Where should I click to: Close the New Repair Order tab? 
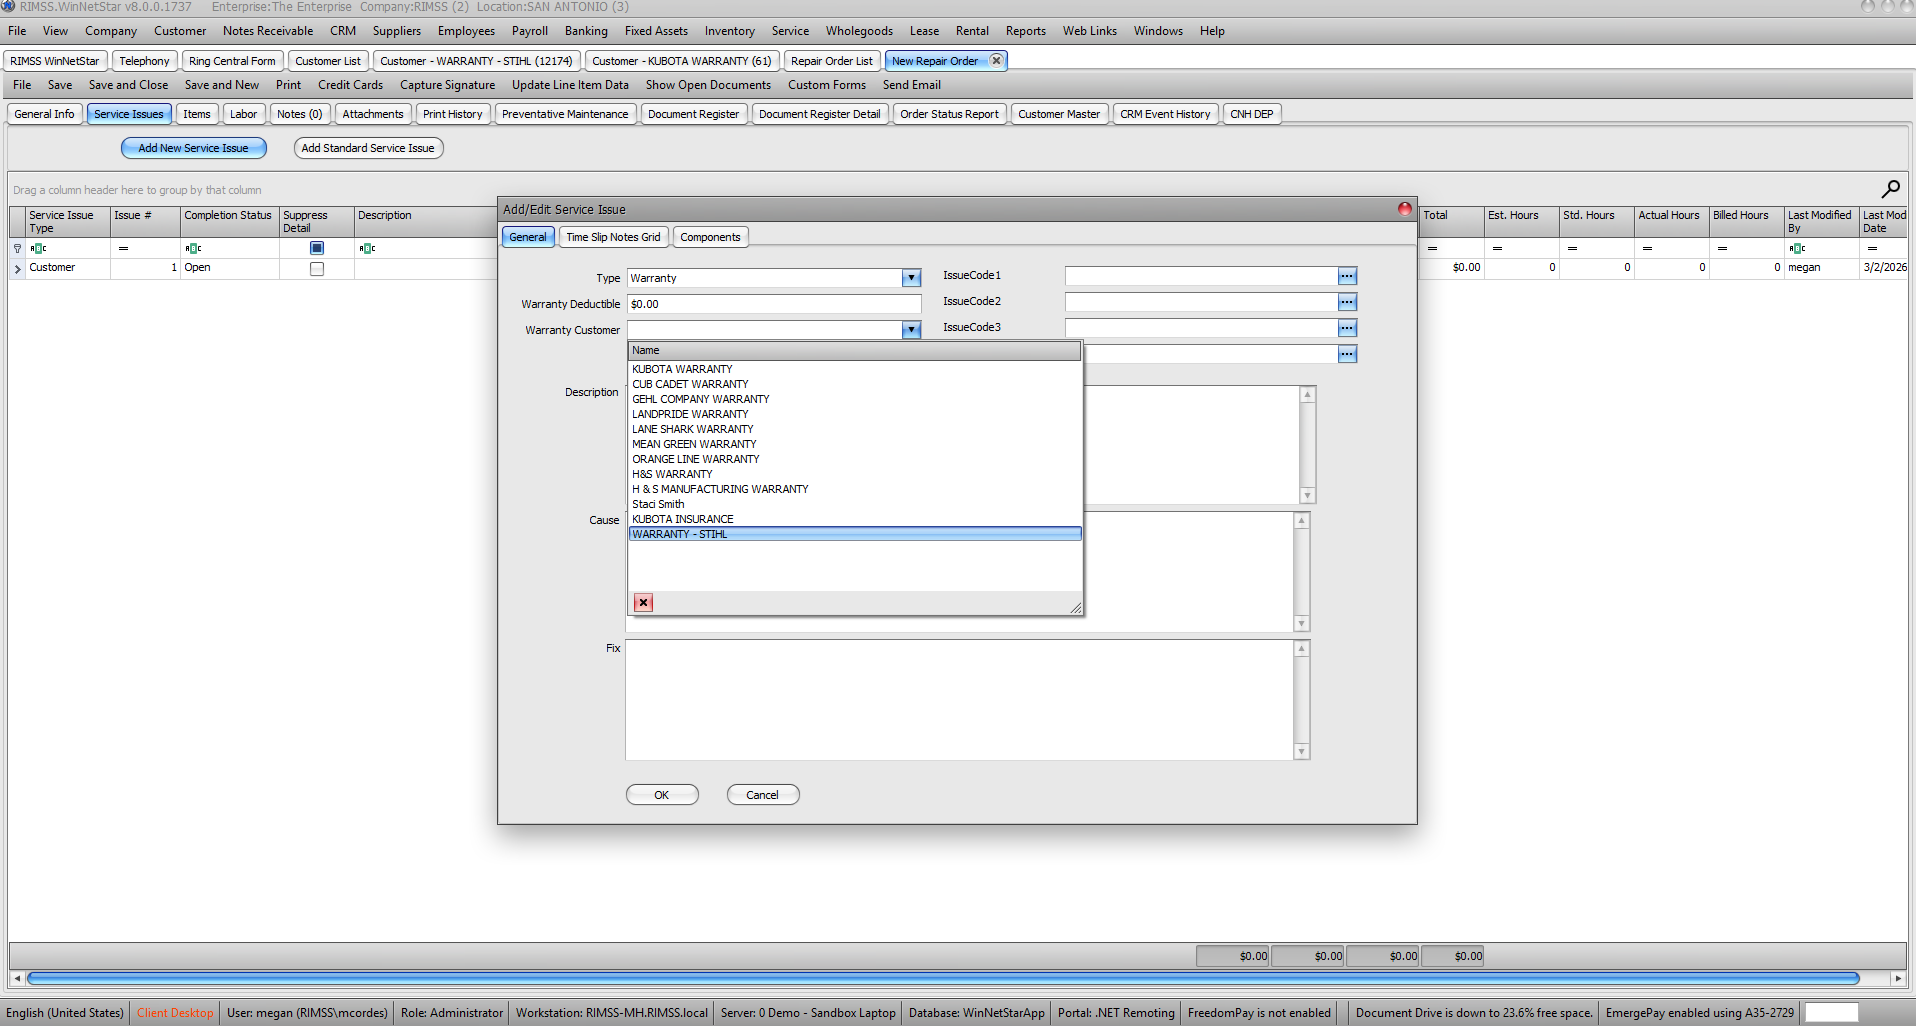click(996, 61)
